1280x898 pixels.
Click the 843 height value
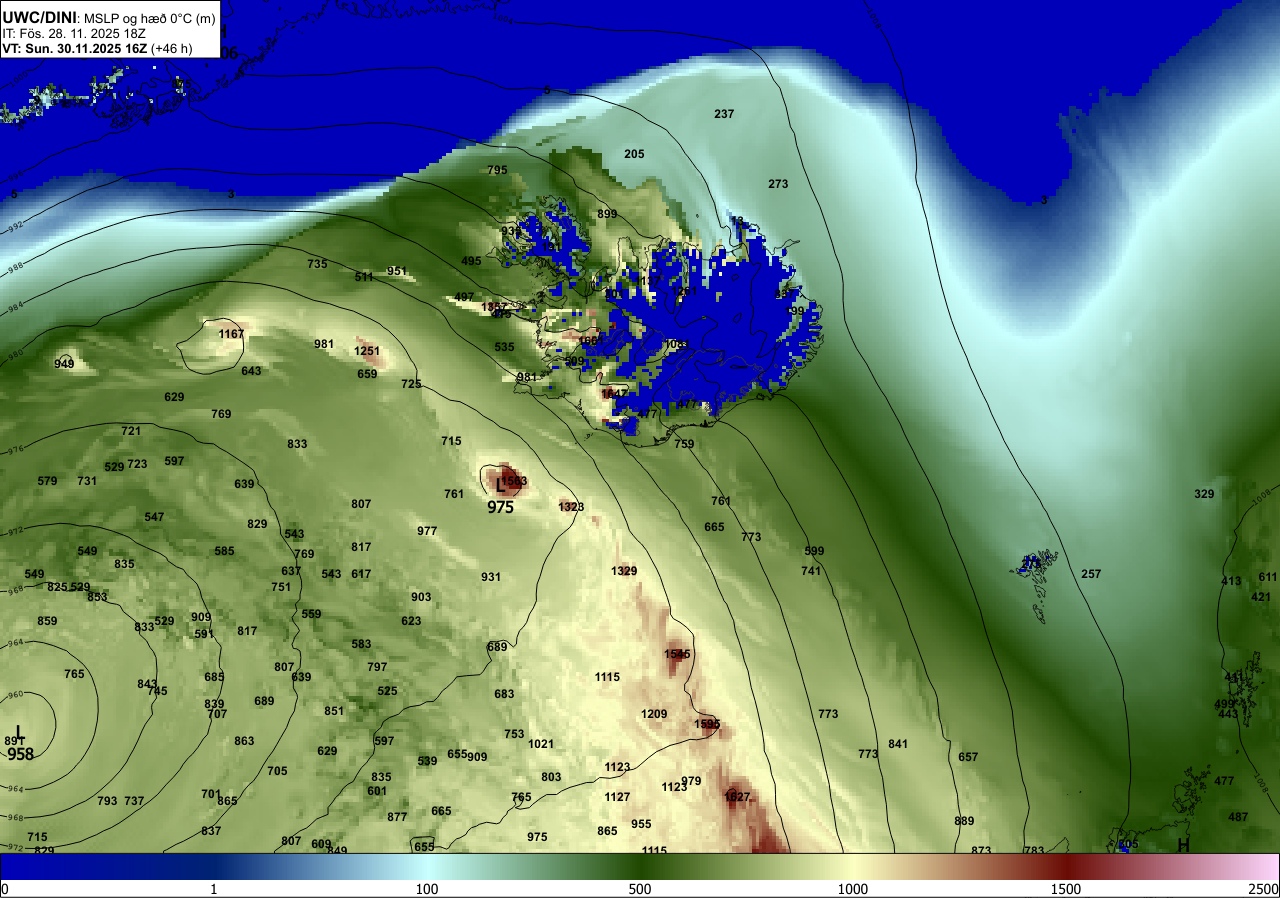pos(147,684)
